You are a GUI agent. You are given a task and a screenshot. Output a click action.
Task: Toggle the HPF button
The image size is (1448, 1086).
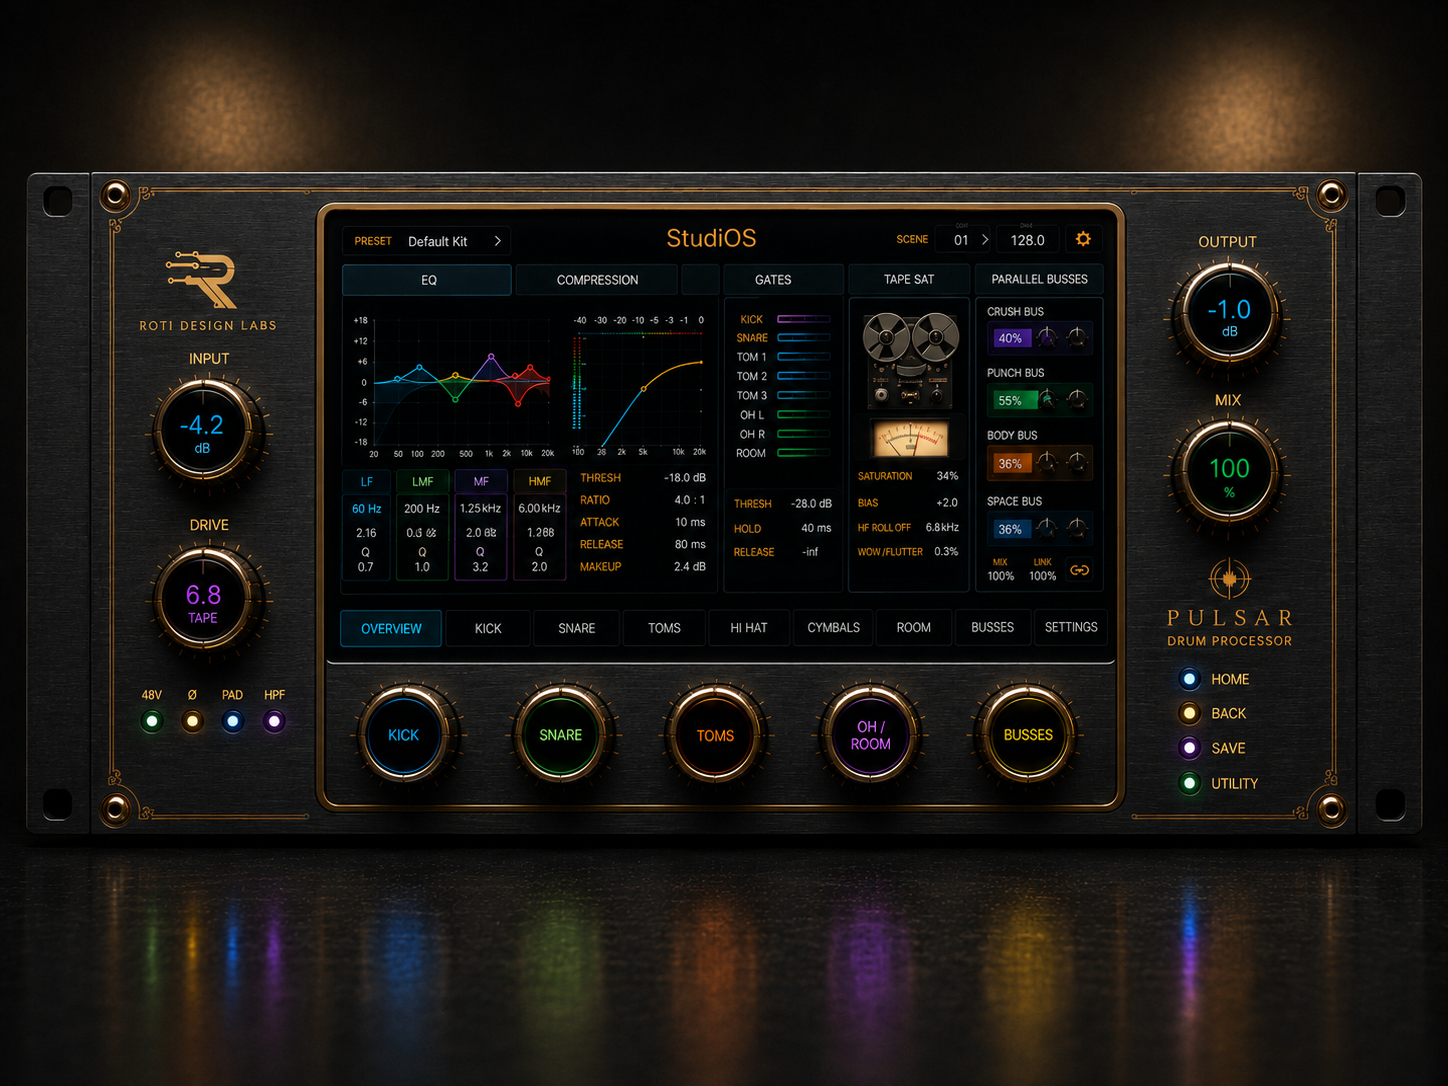point(274,721)
